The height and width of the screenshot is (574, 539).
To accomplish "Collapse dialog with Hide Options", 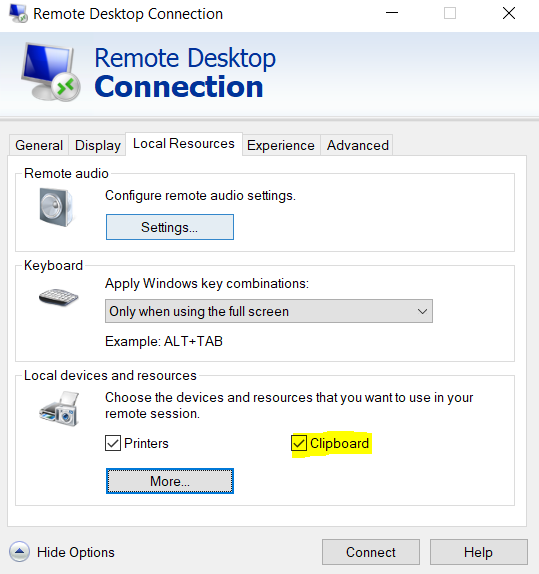I will pyautogui.click(x=76, y=552).
